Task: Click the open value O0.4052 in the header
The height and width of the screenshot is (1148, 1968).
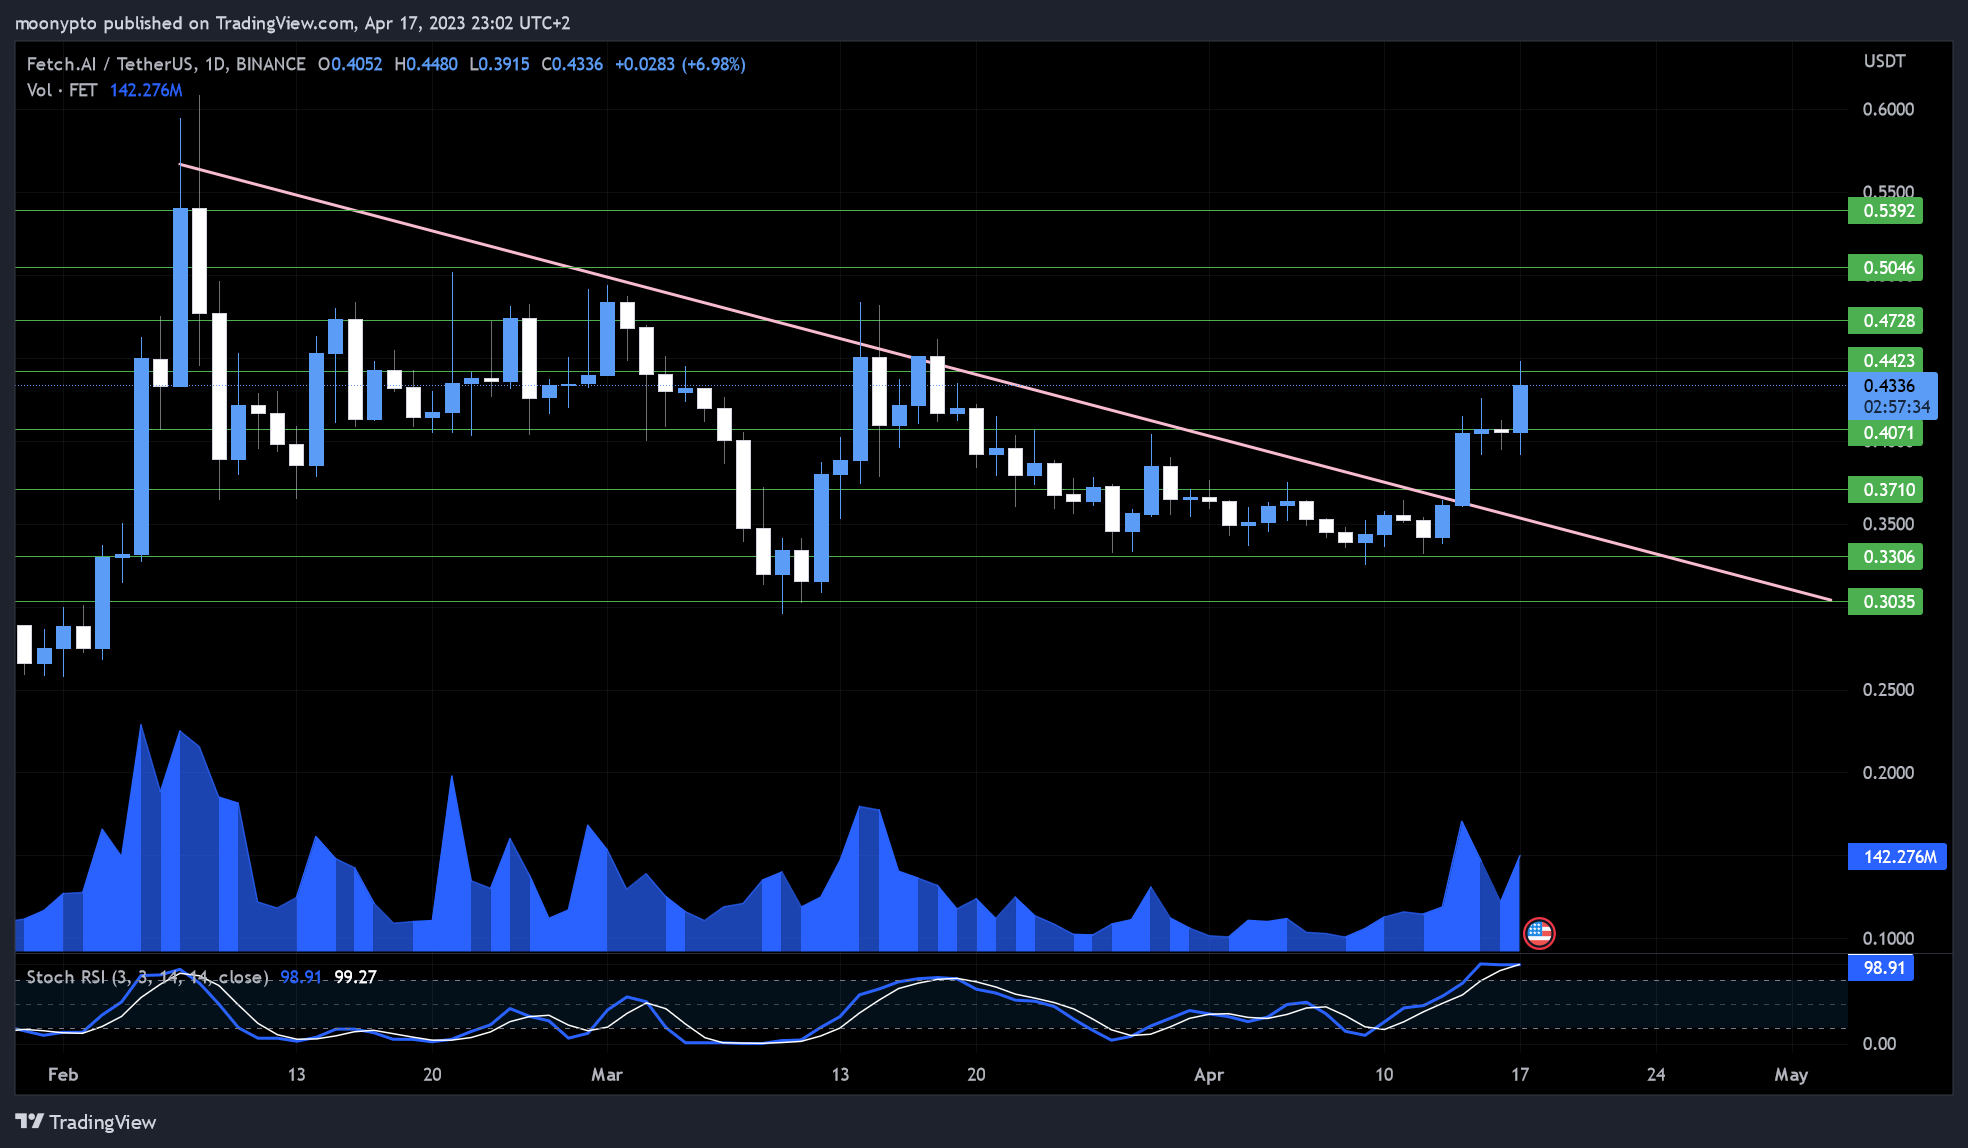Action: [350, 64]
